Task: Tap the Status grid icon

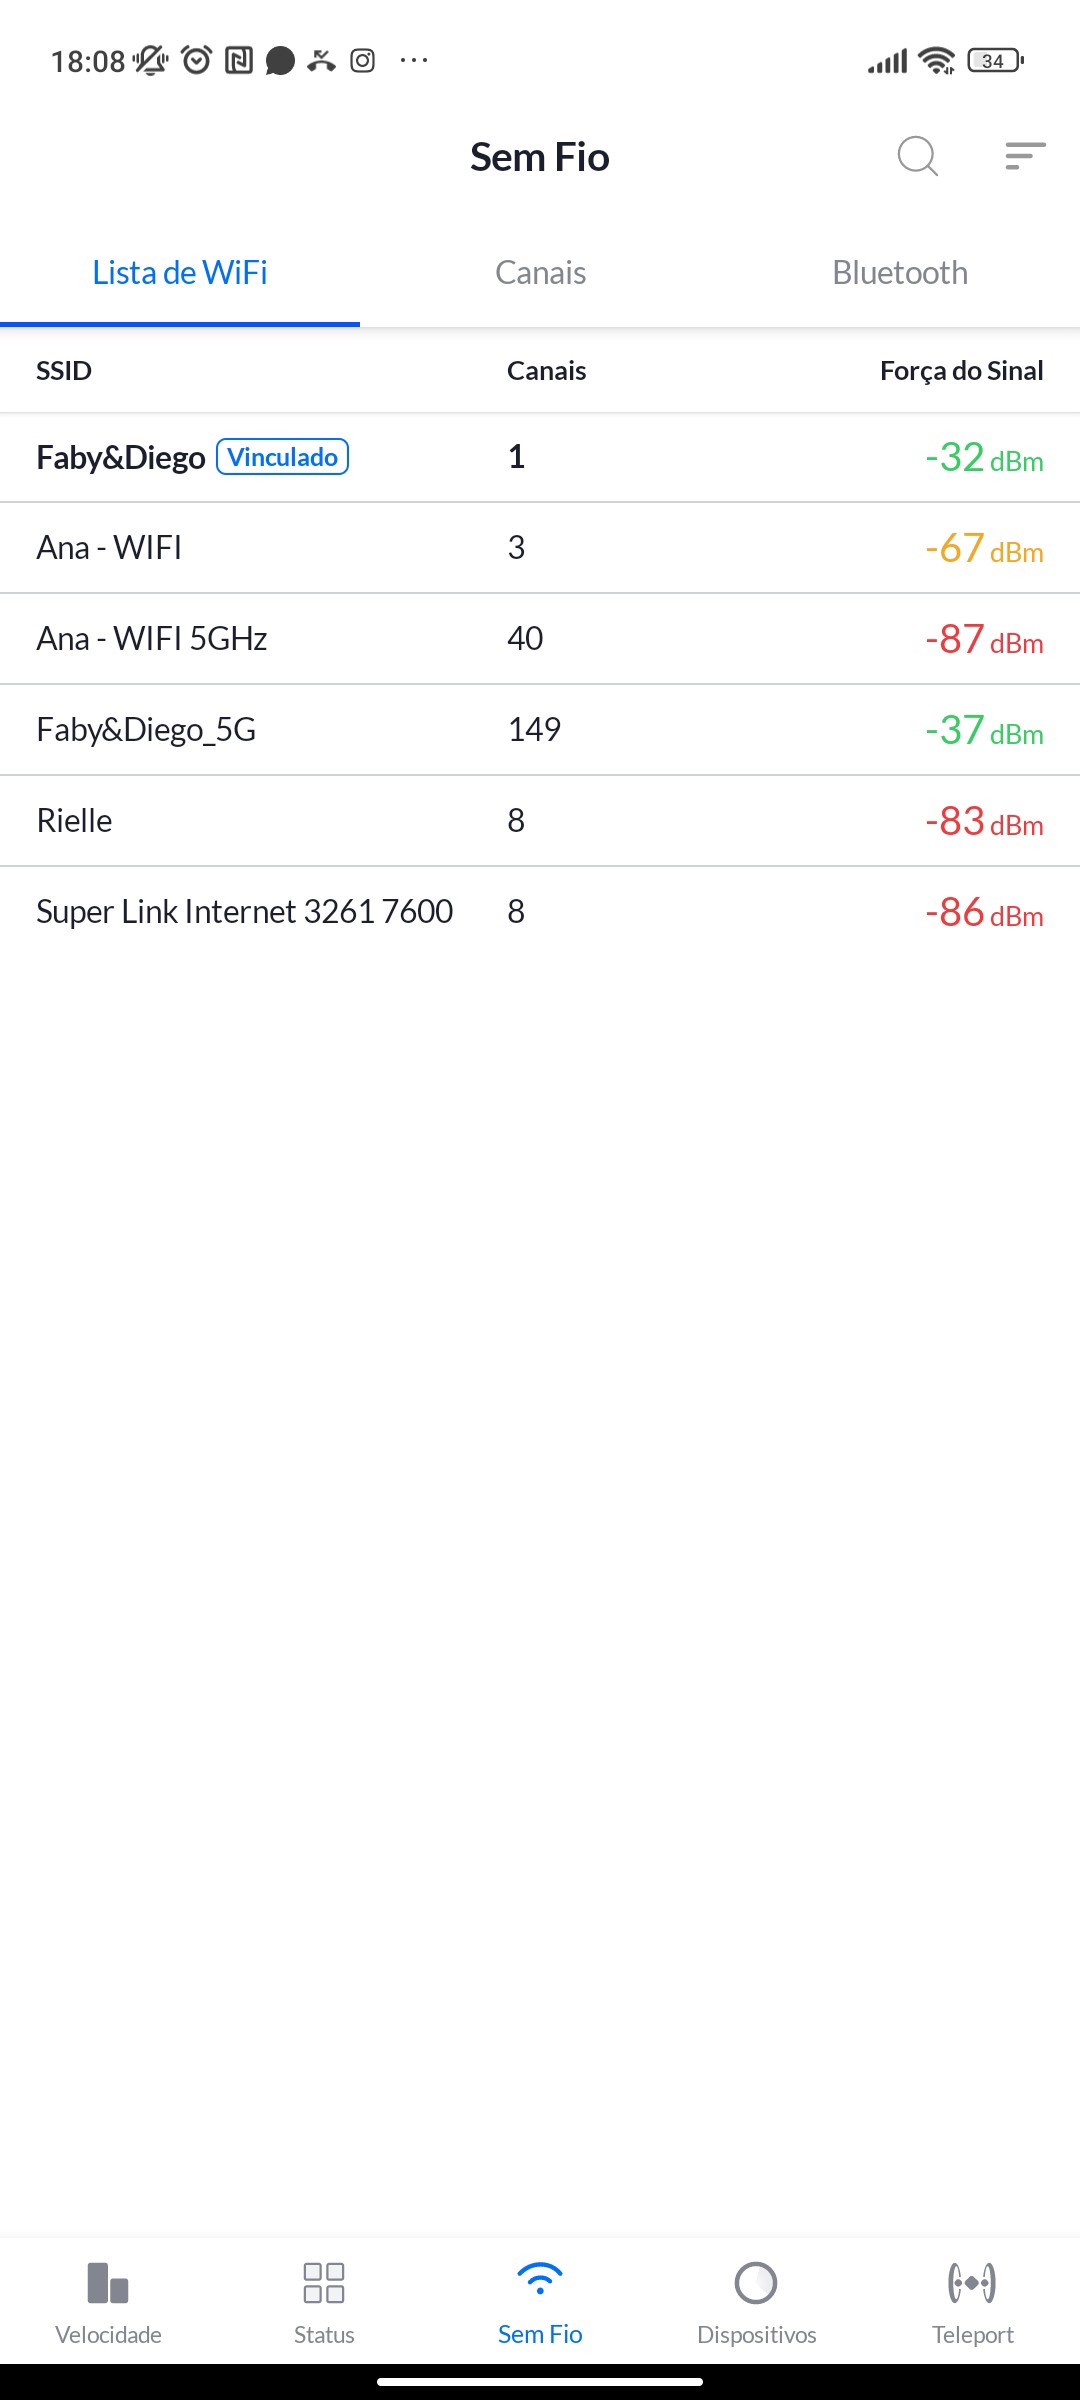Action: 324,2283
